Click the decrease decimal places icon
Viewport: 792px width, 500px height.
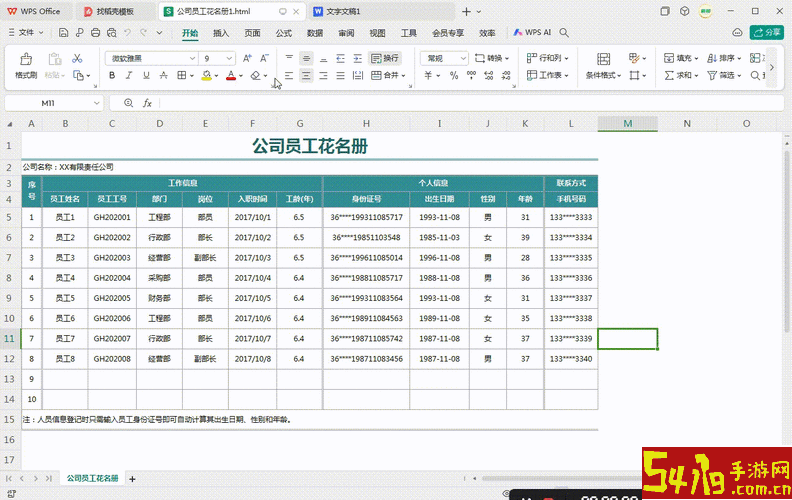[x=506, y=75]
